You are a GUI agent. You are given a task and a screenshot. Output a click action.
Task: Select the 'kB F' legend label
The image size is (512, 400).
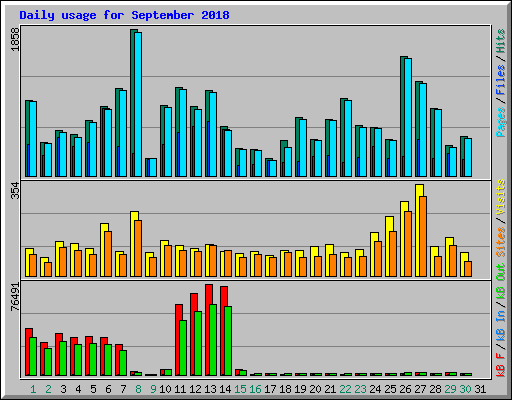pyautogui.click(x=501, y=365)
